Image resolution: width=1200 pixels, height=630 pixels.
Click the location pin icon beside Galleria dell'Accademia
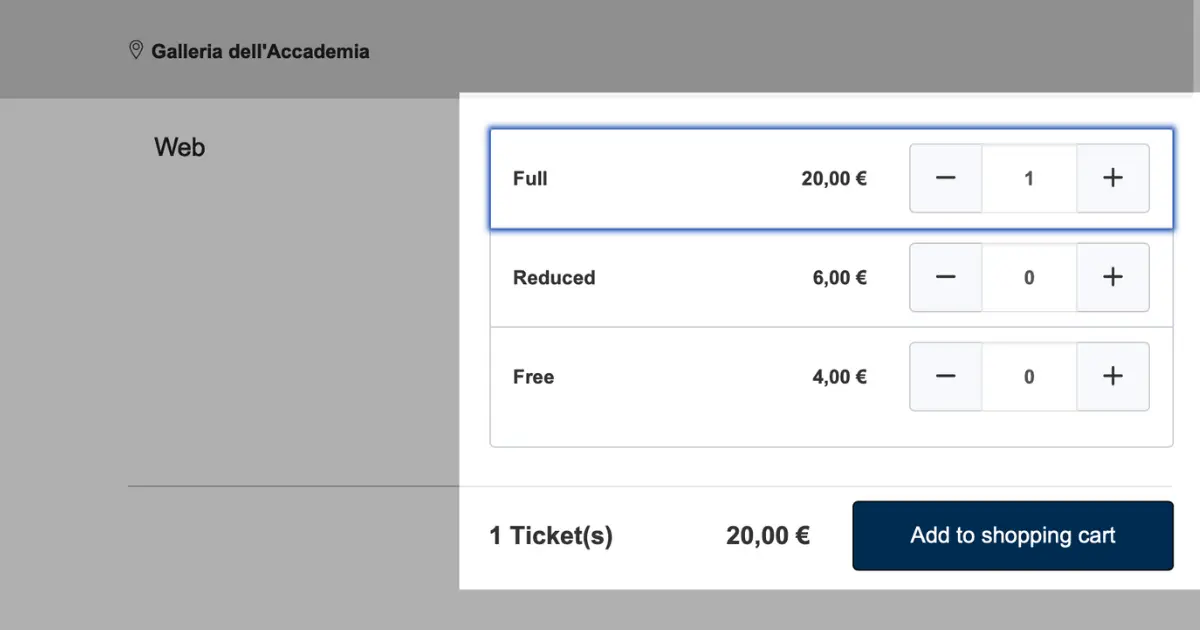136,50
